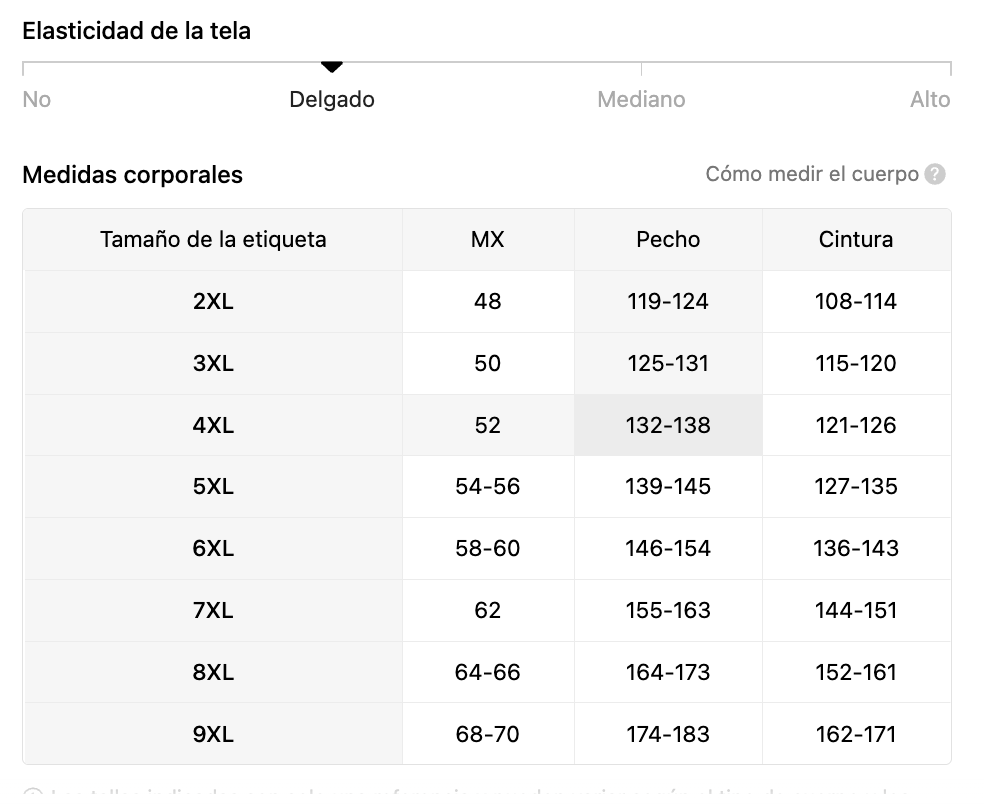Select the 4XL size row label
This screenshot has width=984, height=808.
pos(213,425)
